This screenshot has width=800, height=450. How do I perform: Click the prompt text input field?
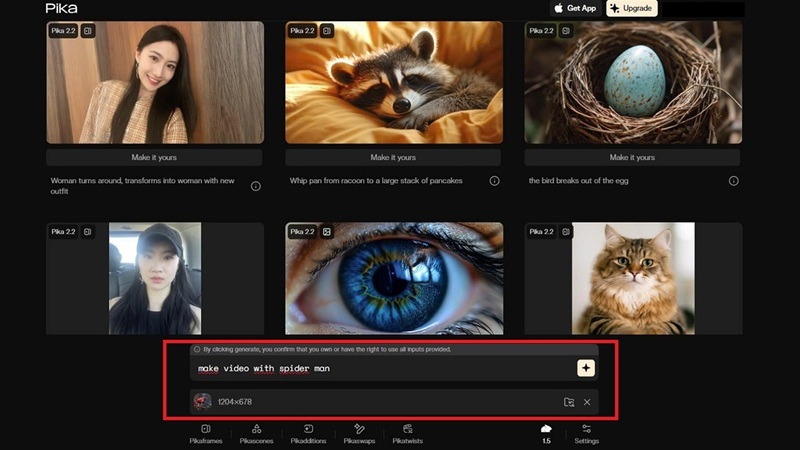tap(380, 368)
